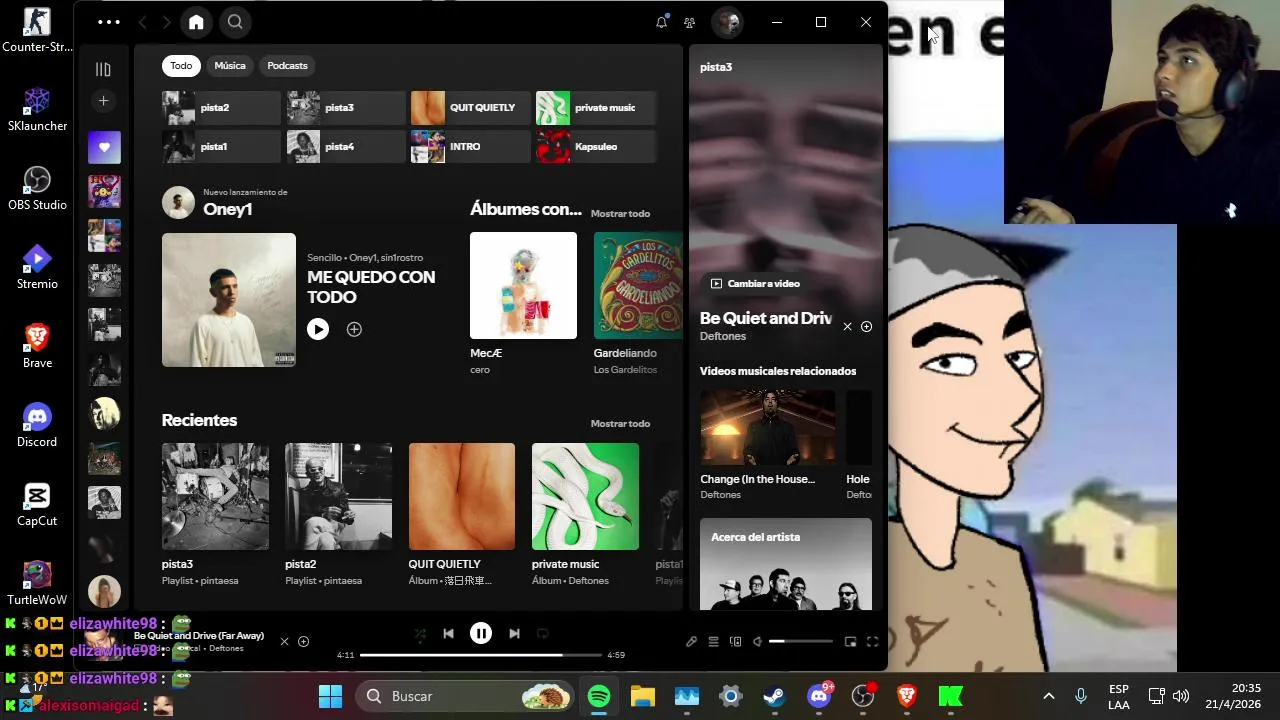Image resolution: width=1280 pixels, height=720 pixels.
Task: Open pista4 shortcut tile
Action: 346,147
